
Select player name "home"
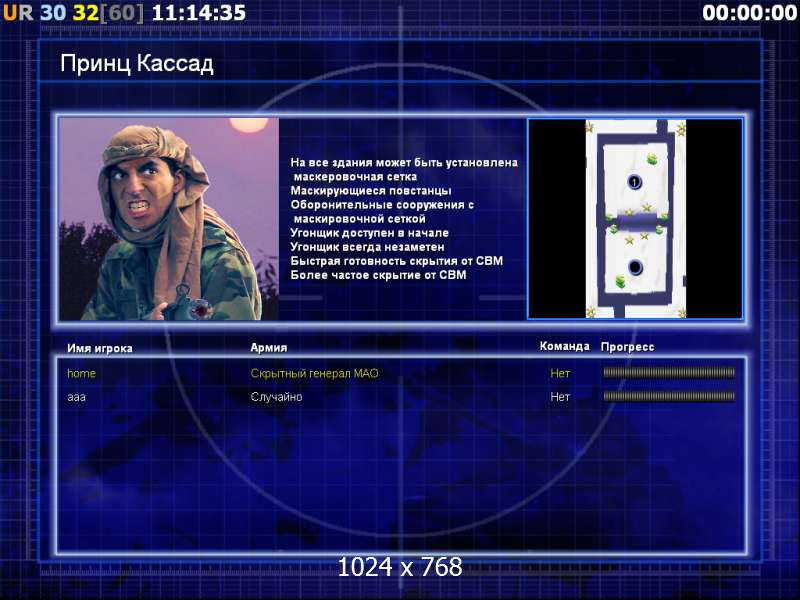82,373
